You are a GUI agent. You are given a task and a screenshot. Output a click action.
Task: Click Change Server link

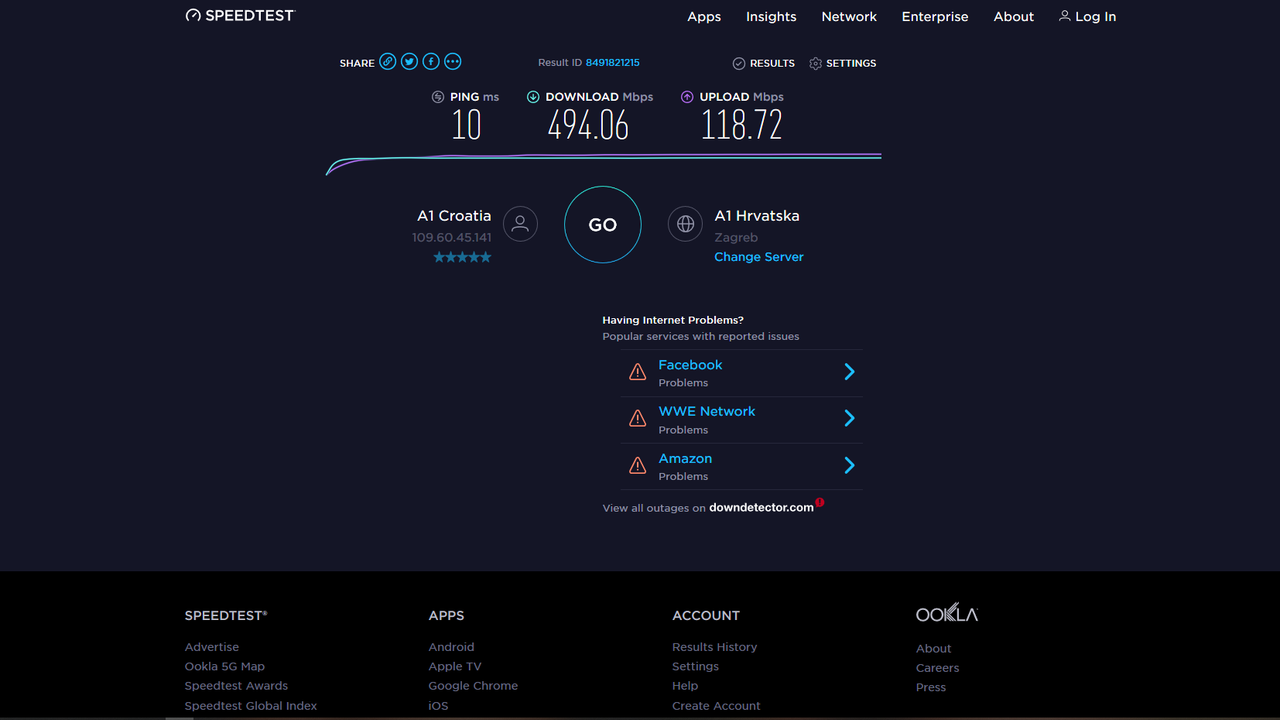click(759, 257)
